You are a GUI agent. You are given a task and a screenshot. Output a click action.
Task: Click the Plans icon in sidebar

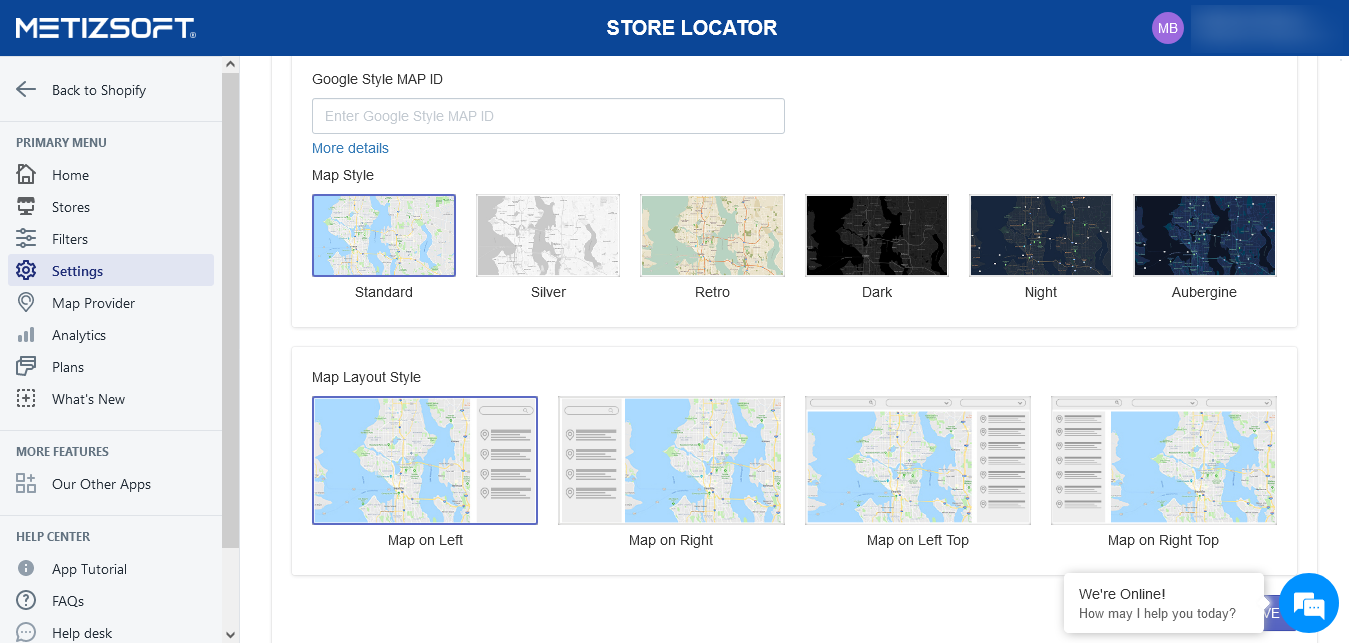click(x=26, y=367)
